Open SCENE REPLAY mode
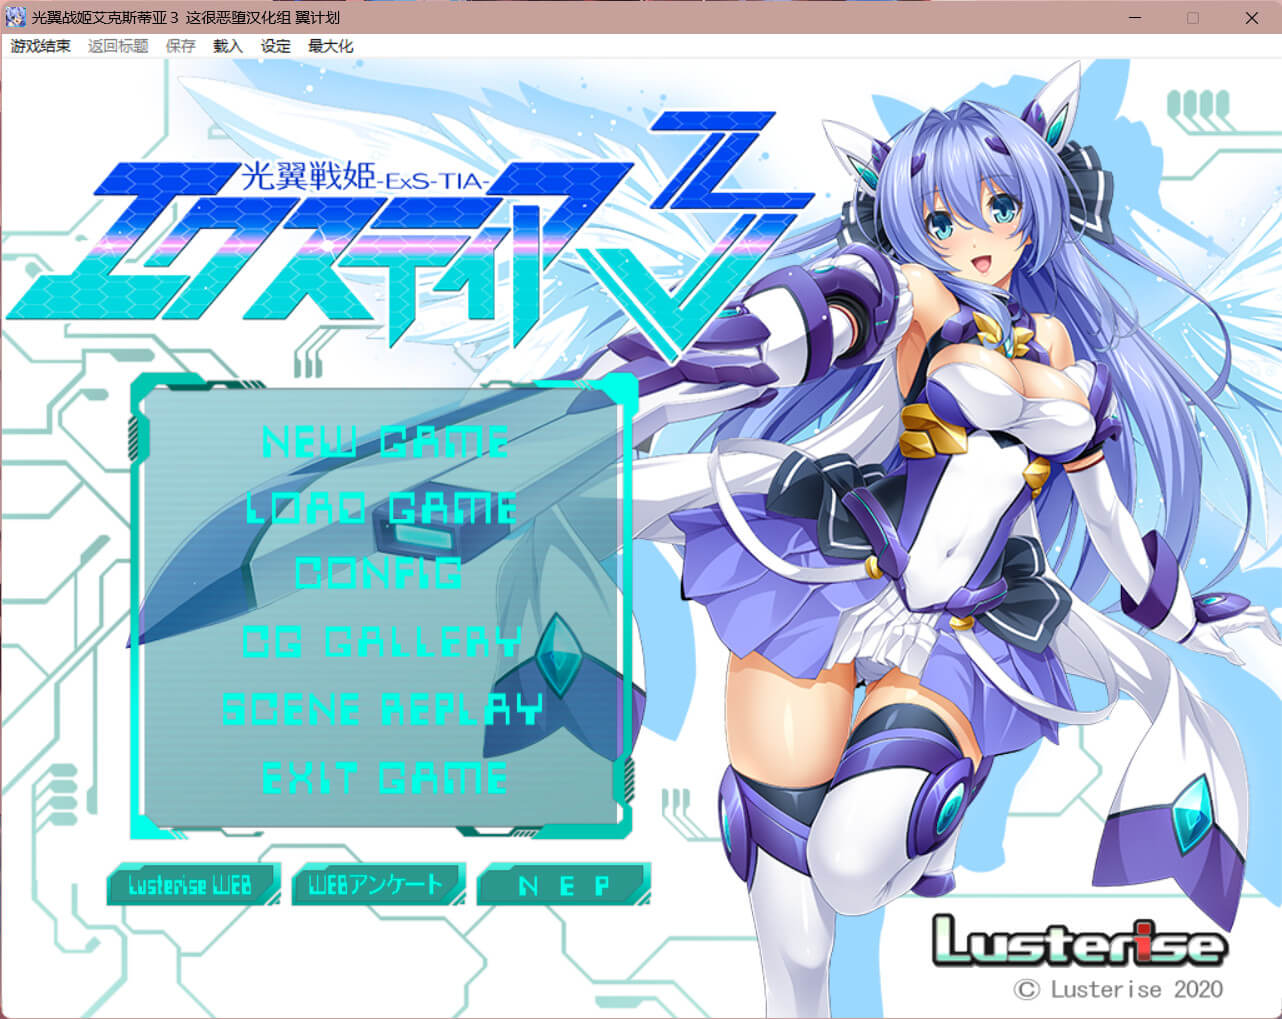 (382, 709)
